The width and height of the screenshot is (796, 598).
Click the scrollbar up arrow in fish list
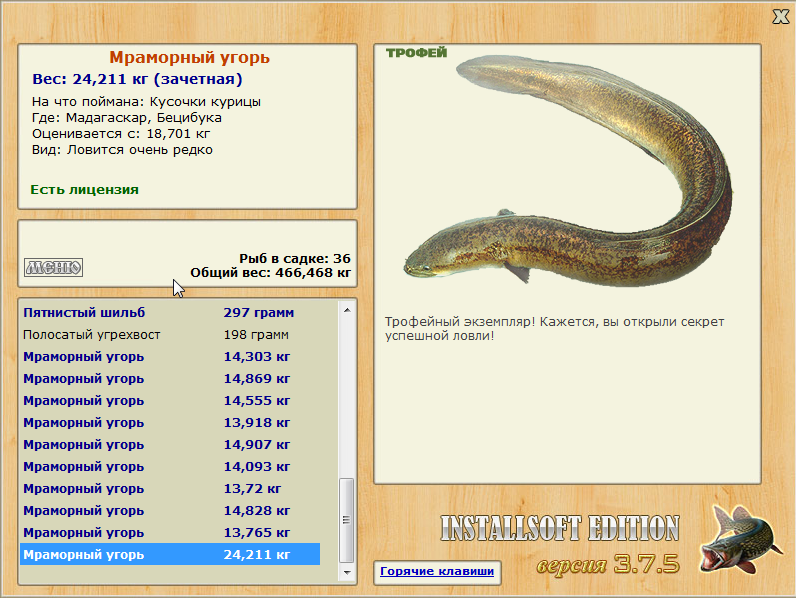(347, 310)
